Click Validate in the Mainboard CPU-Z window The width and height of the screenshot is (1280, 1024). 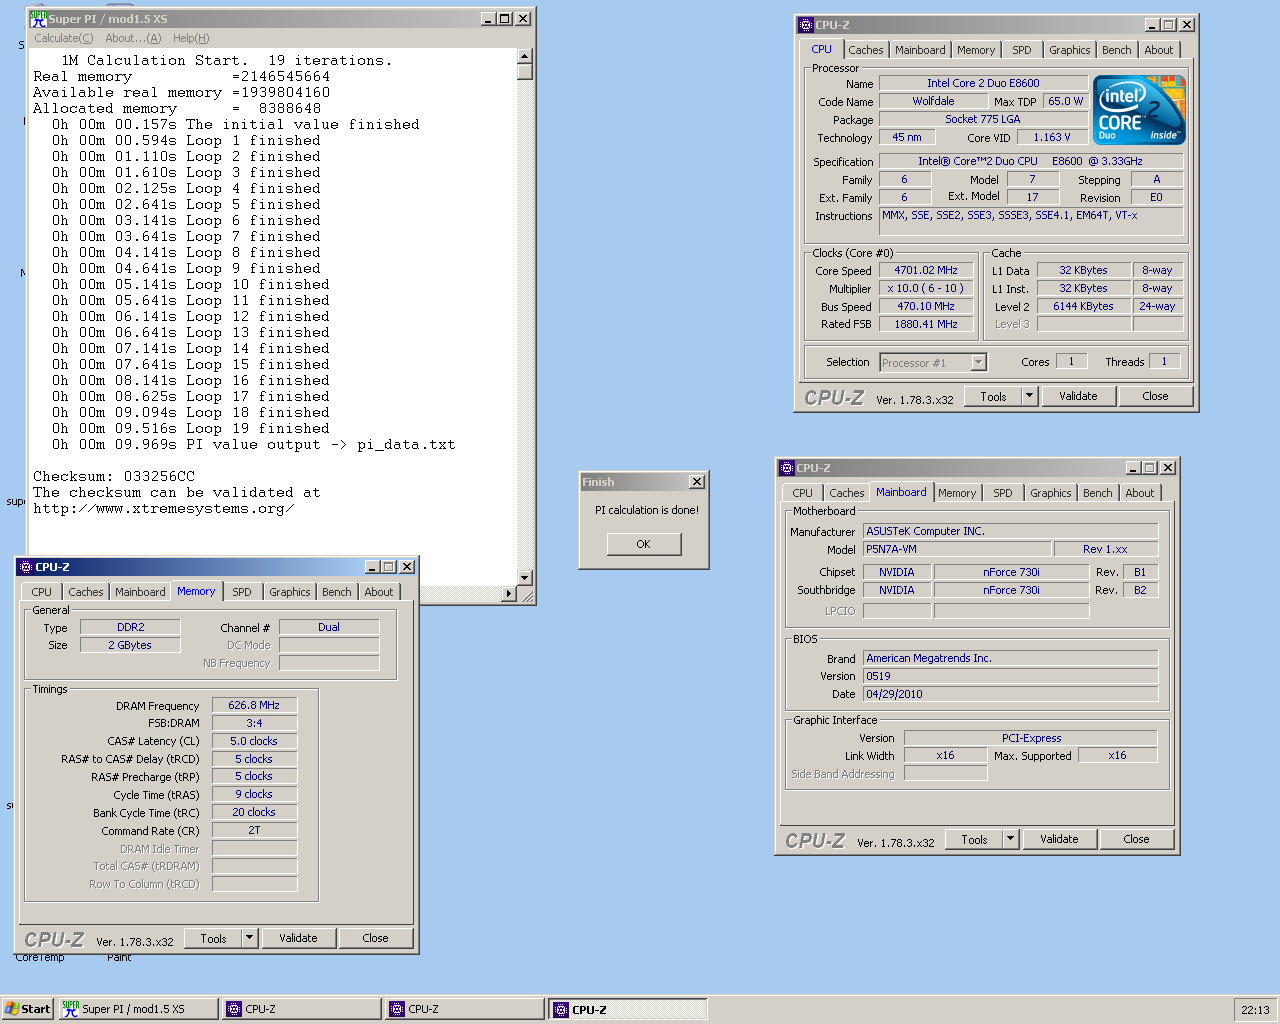click(x=1059, y=839)
